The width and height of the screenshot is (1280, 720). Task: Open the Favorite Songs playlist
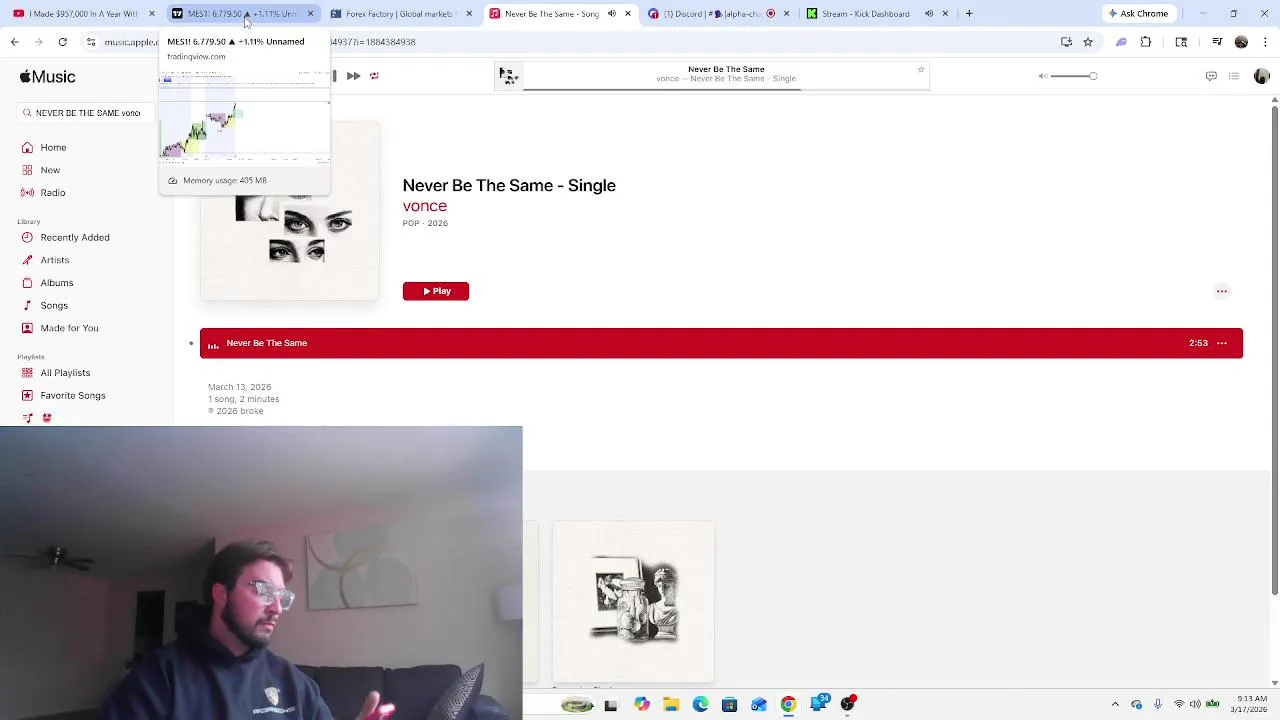73,396
